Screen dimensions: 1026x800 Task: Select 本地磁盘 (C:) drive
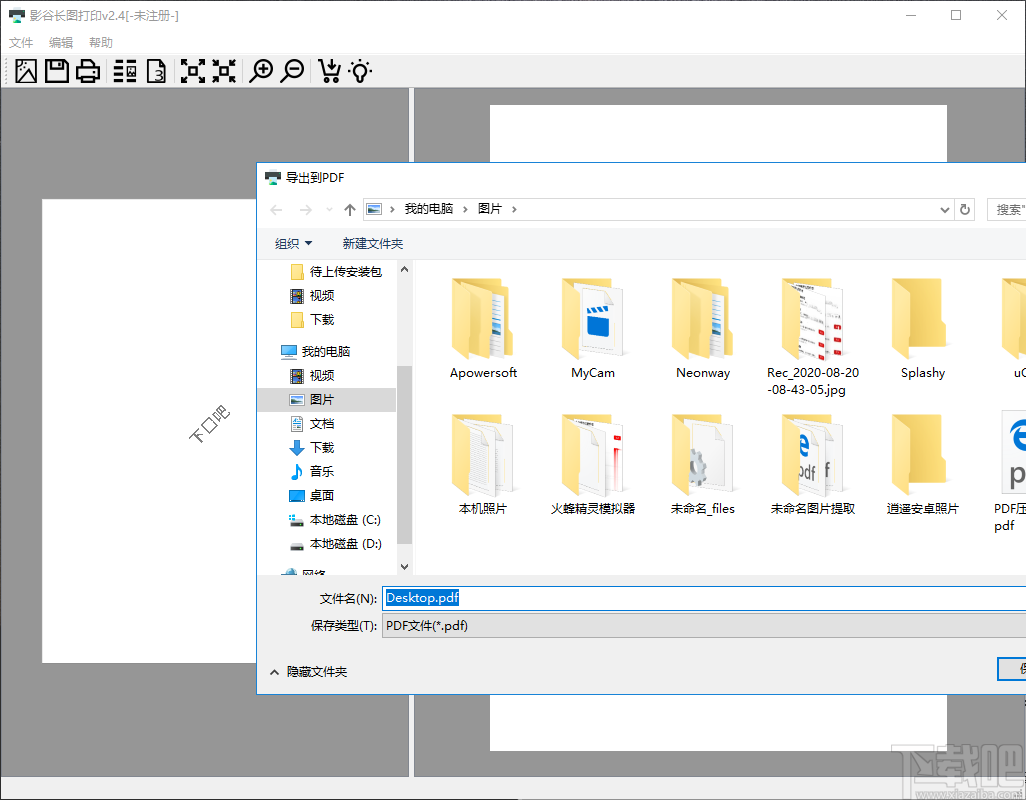click(336, 519)
